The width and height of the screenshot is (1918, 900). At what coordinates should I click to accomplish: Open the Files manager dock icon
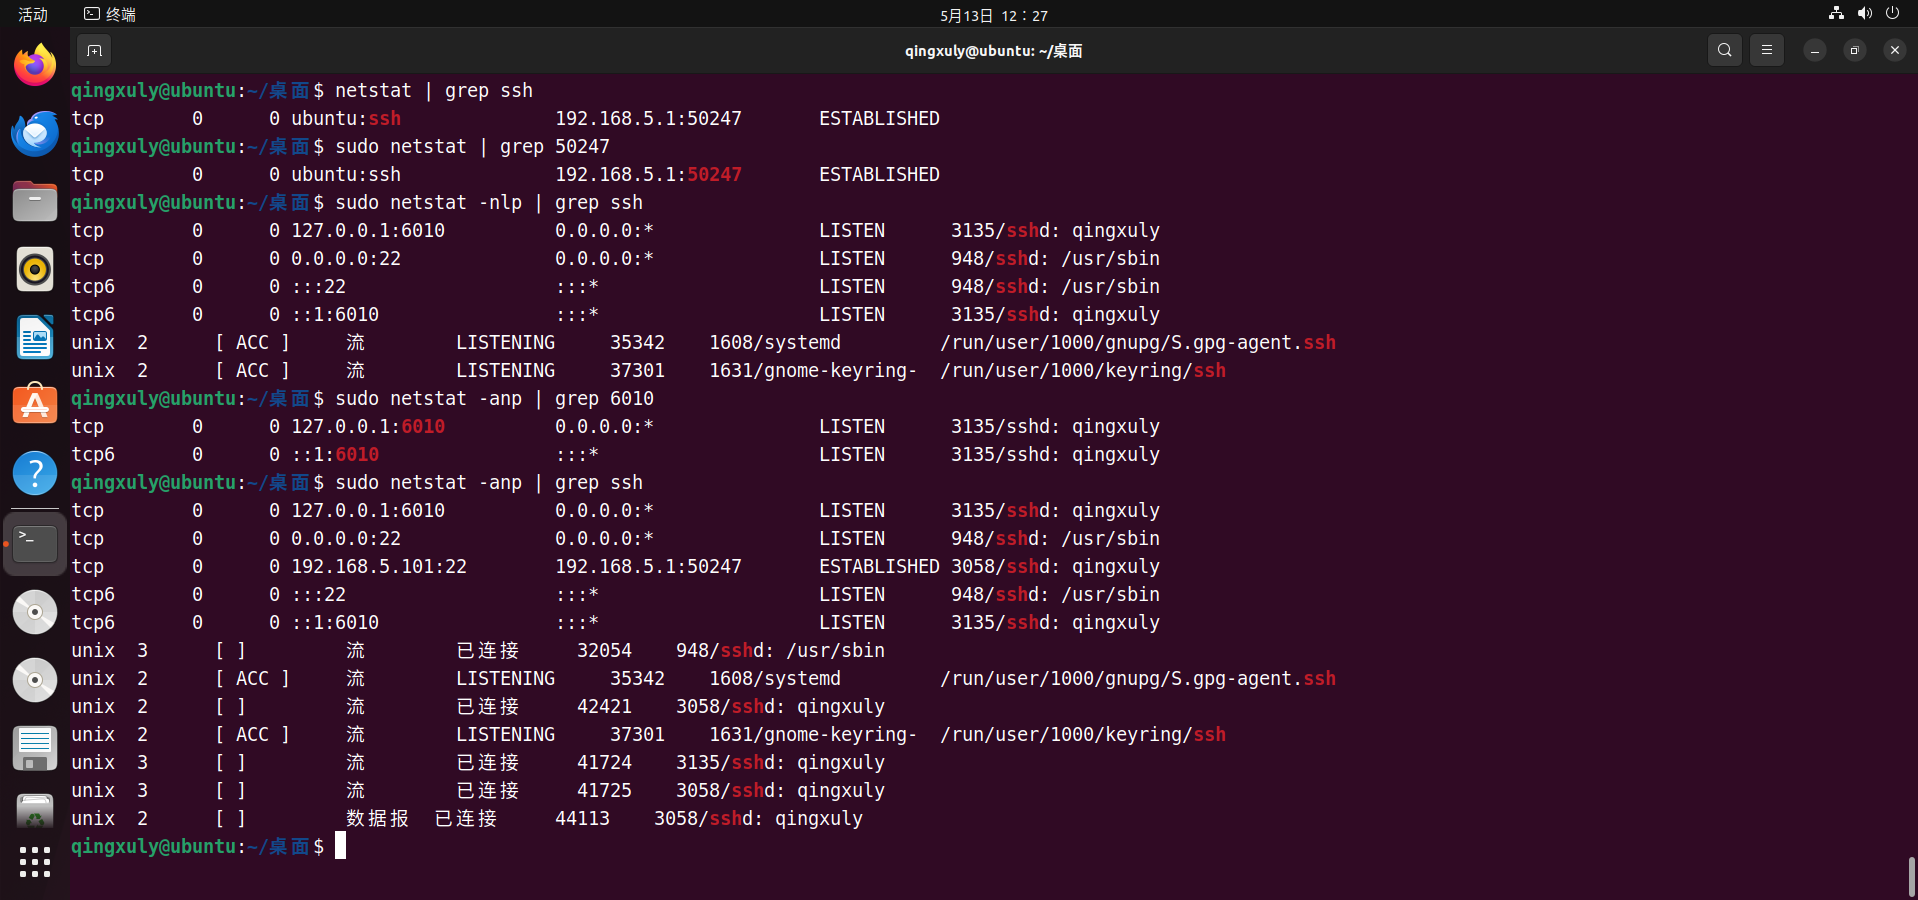(x=35, y=201)
